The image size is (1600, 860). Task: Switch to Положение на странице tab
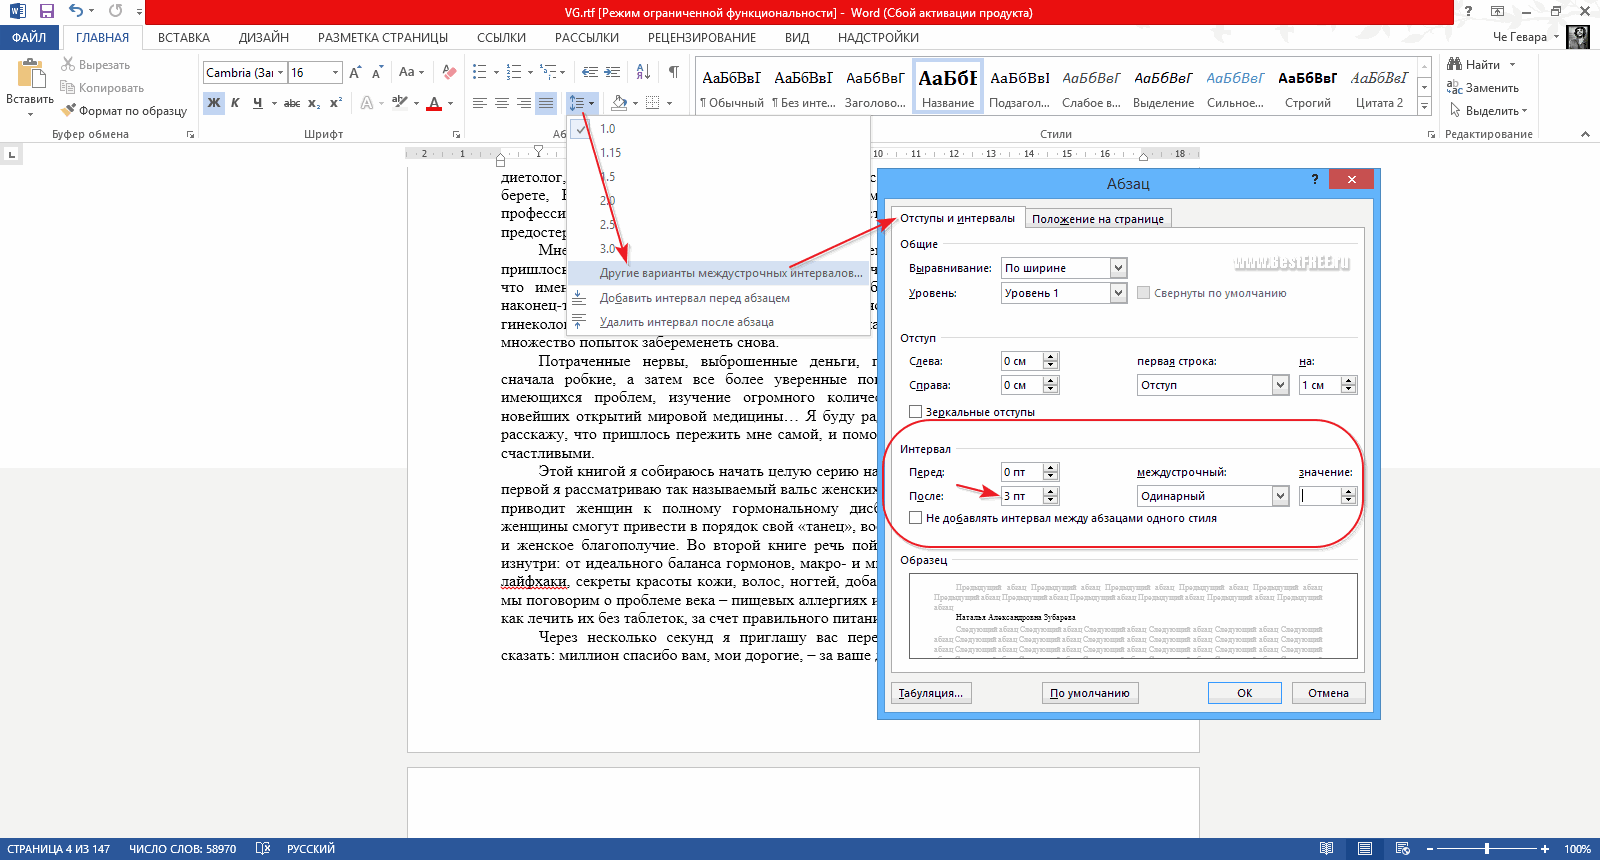(x=1098, y=219)
